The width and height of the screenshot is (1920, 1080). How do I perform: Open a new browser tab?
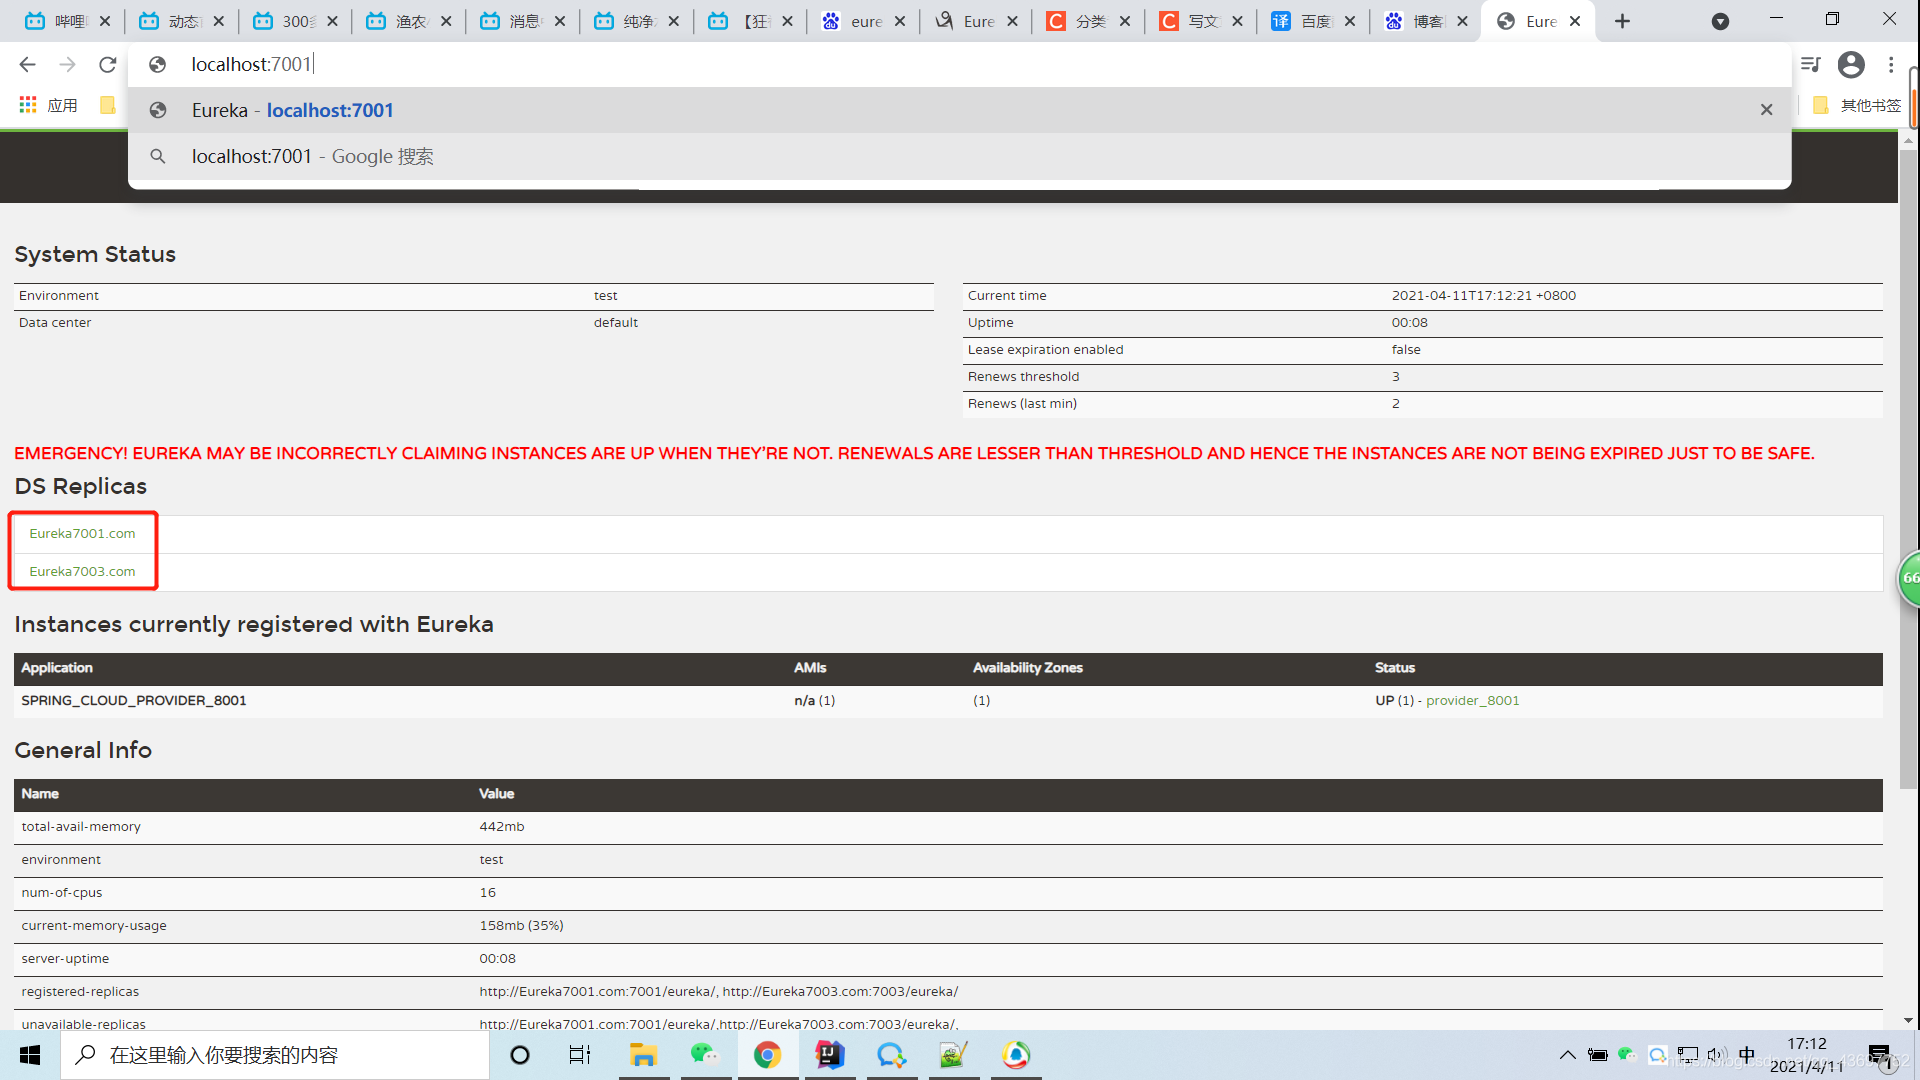(x=1622, y=21)
